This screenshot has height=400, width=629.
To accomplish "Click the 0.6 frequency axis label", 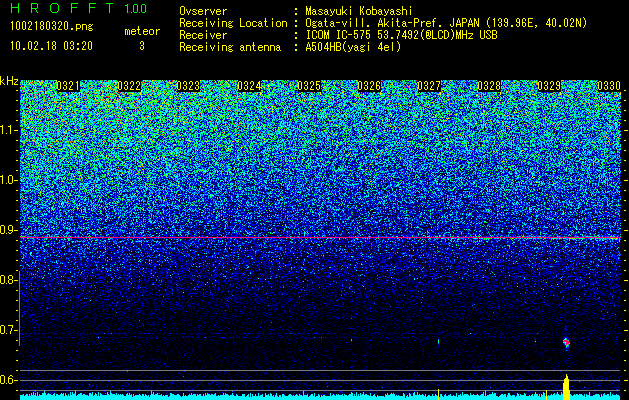I will [x=8, y=380].
